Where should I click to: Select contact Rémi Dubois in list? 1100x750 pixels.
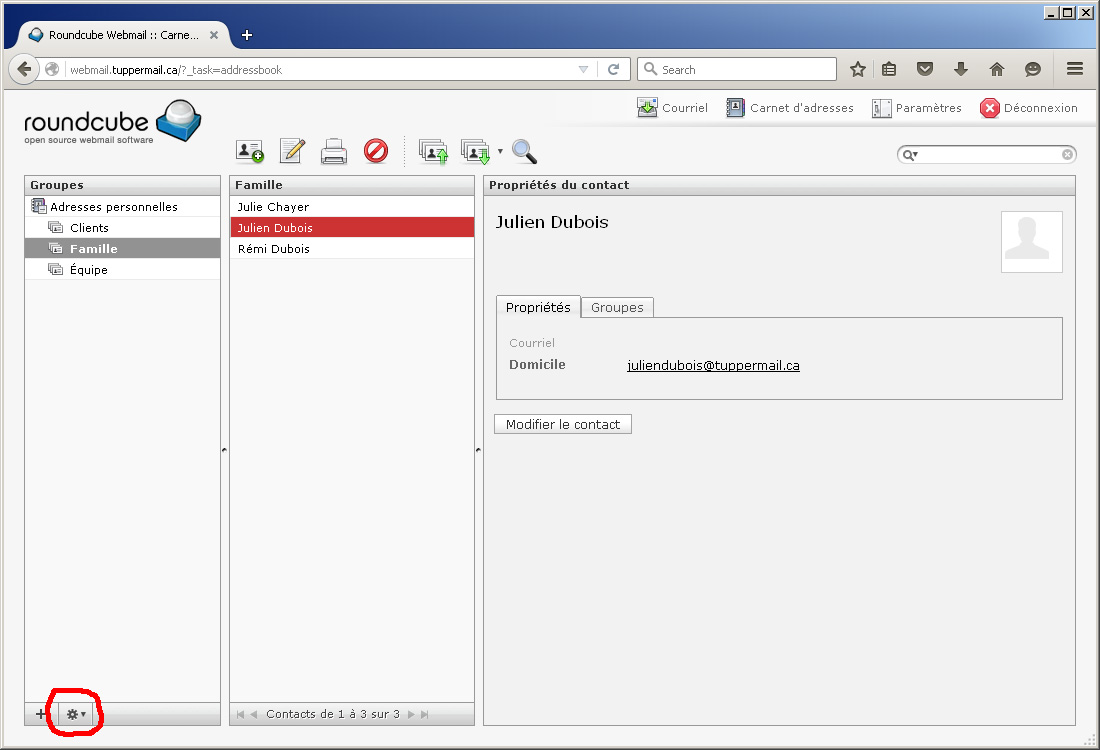(273, 249)
